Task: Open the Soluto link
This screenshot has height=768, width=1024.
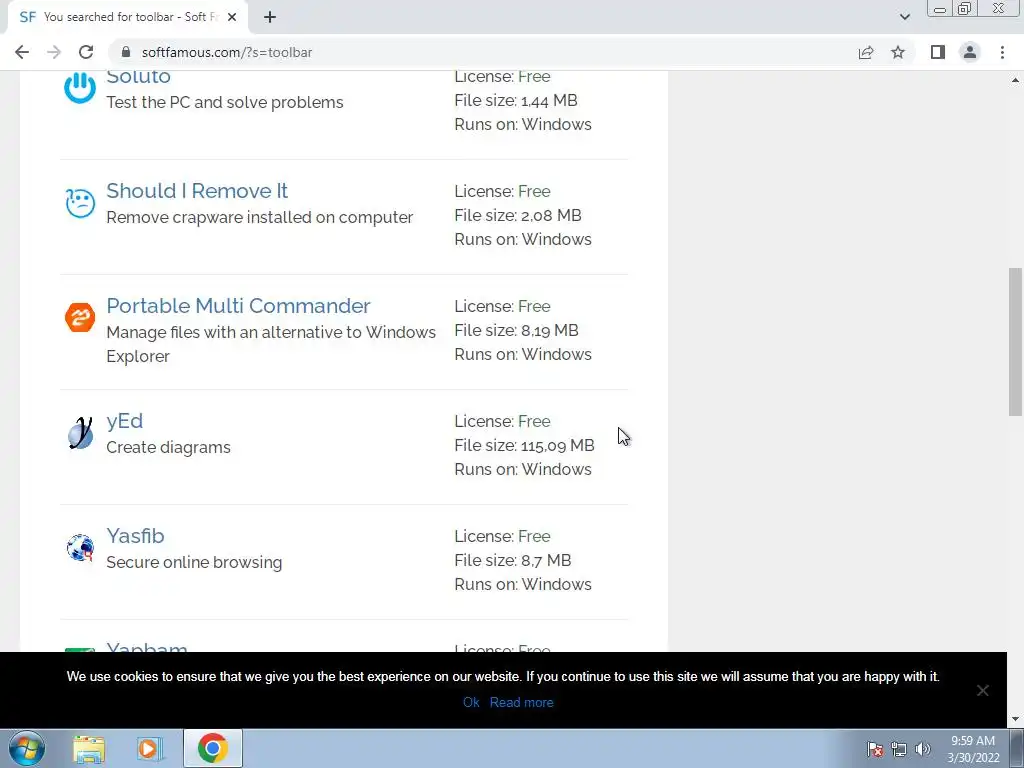Action: (x=138, y=76)
